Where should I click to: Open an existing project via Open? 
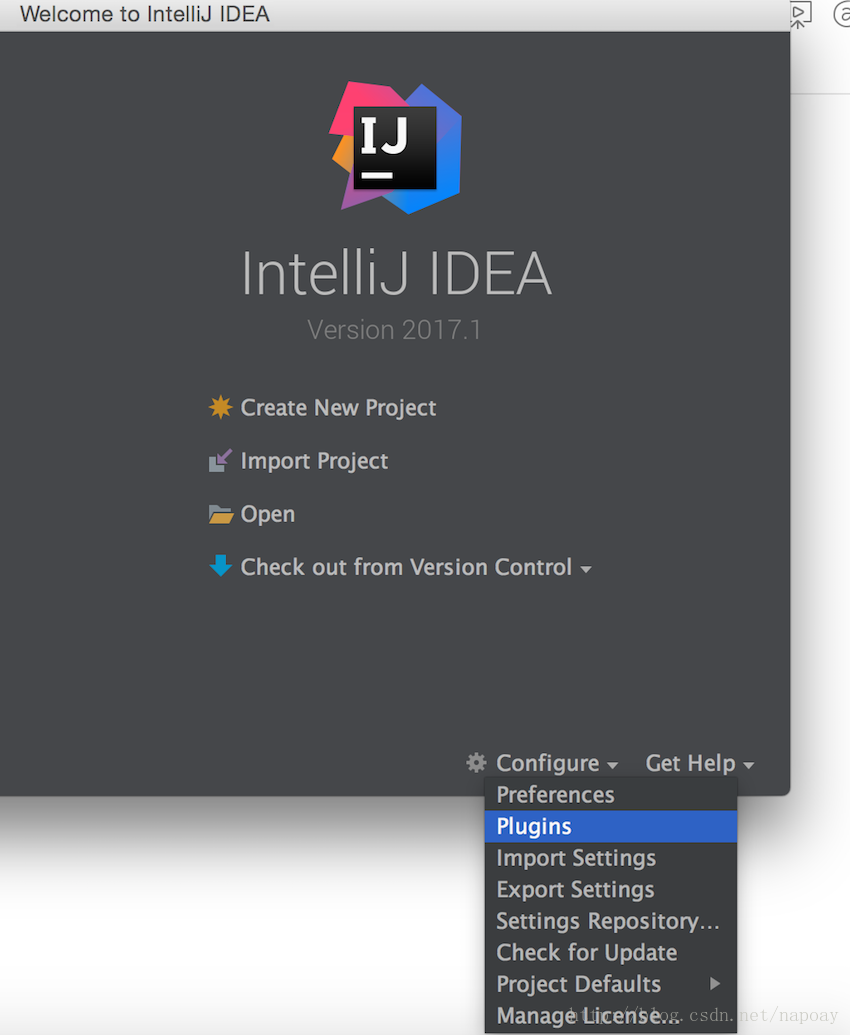click(x=267, y=514)
